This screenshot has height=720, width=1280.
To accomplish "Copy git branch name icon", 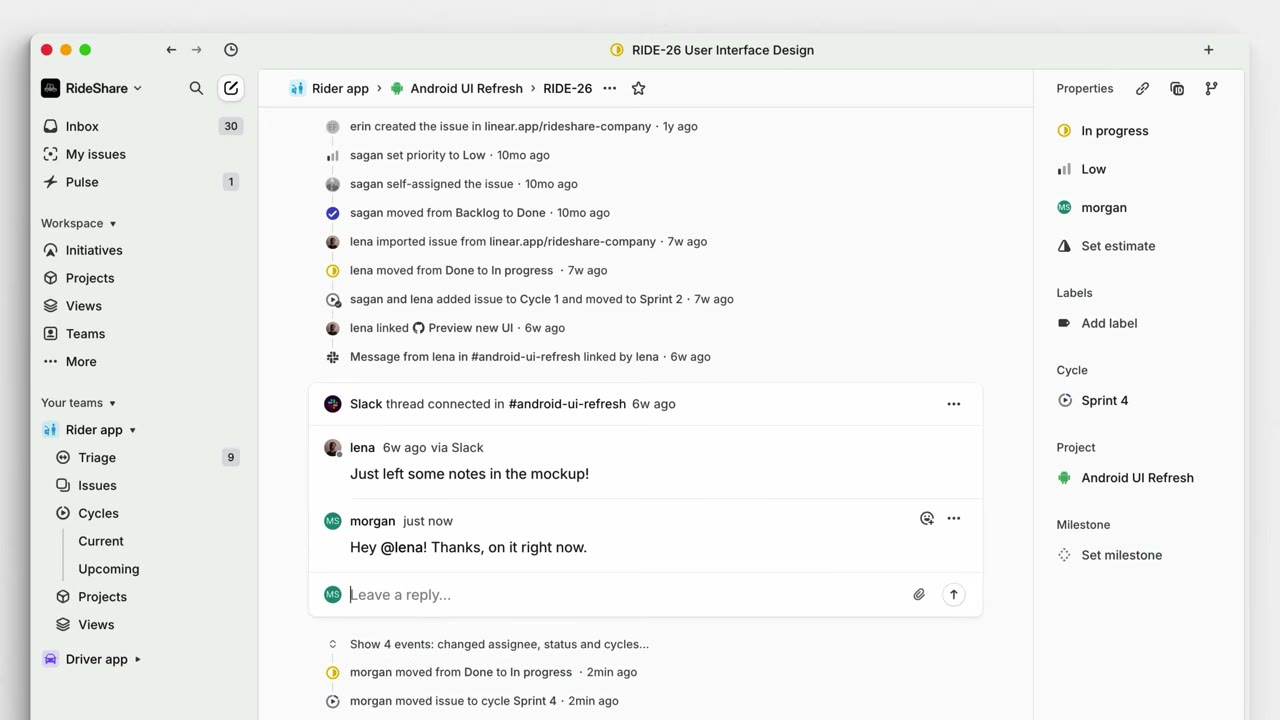I will [1211, 88].
